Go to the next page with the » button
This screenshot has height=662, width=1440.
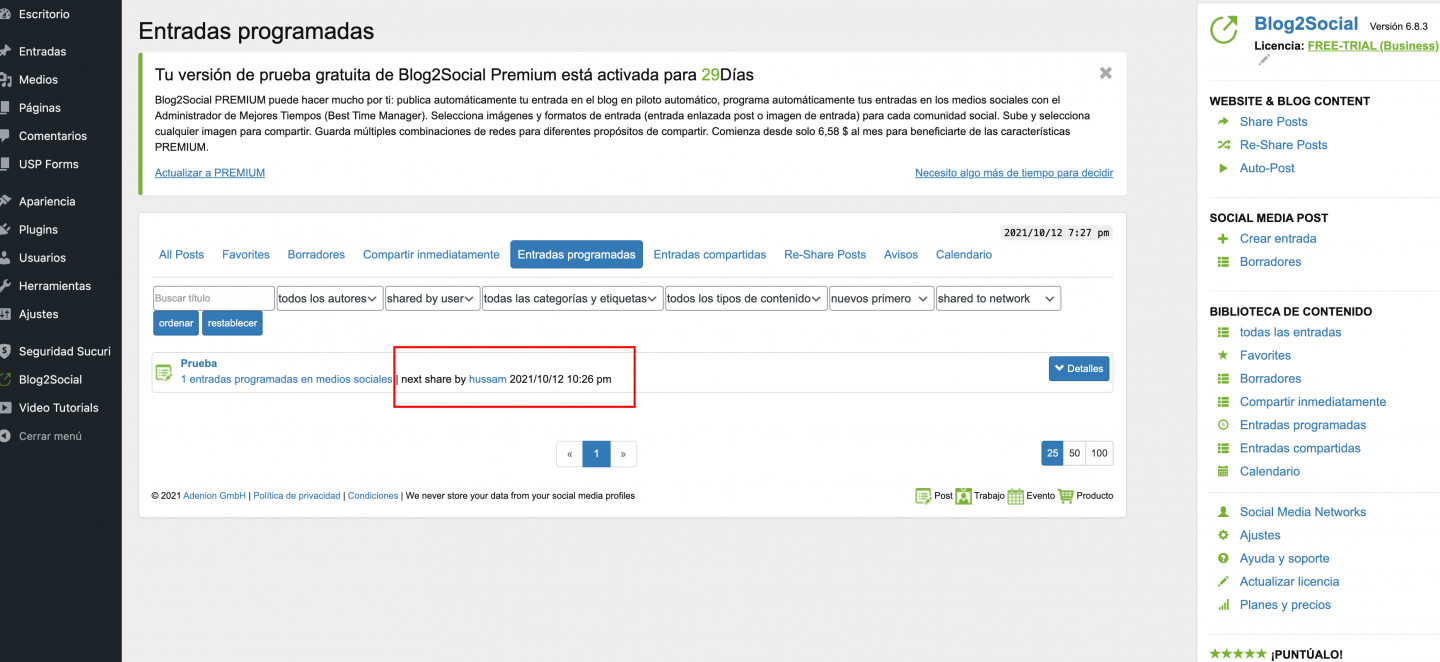click(x=623, y=454)
